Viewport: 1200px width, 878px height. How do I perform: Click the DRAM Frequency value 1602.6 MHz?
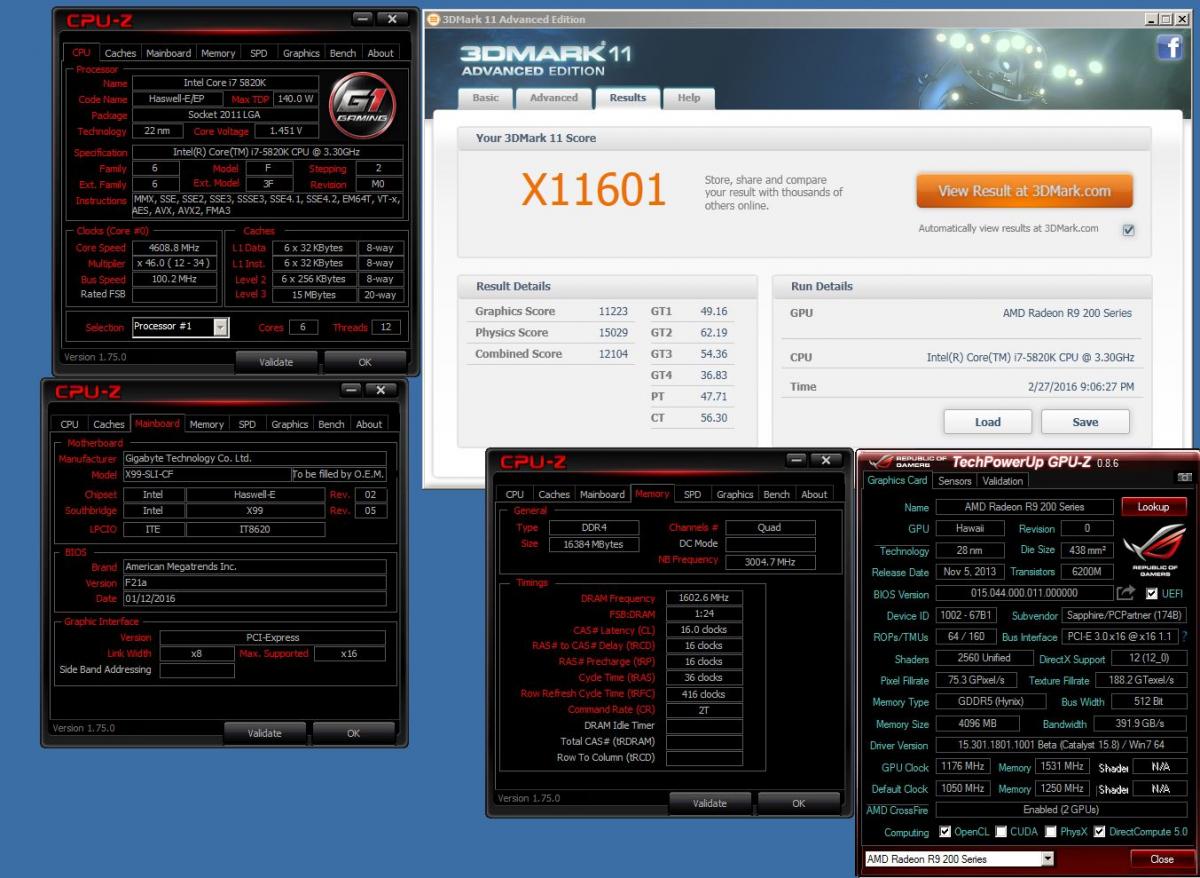704,598
